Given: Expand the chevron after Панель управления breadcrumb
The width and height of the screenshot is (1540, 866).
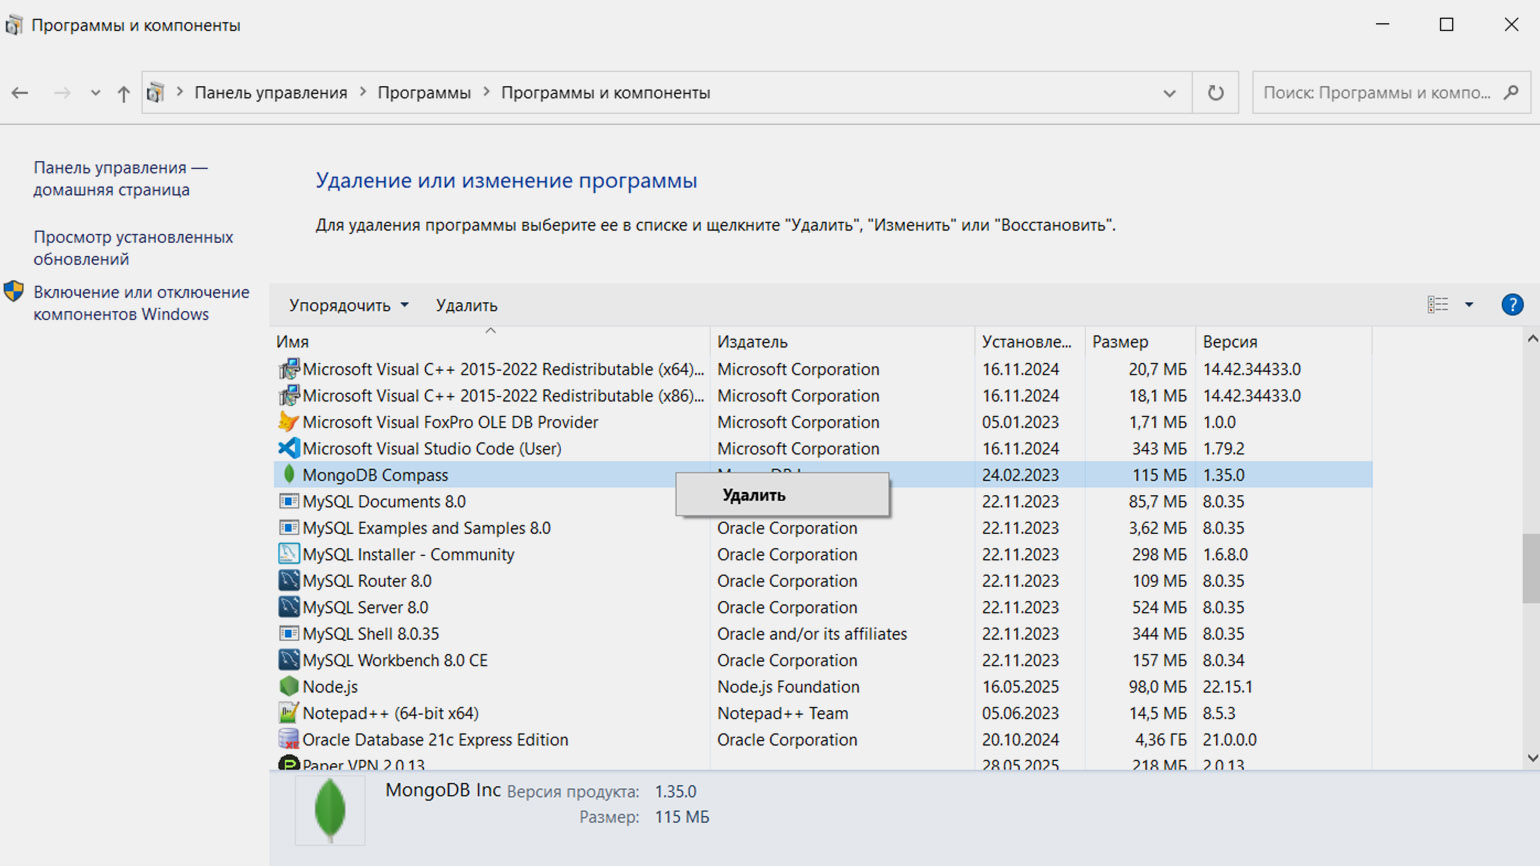Looking at the screenshot, I should click(363, 92).
